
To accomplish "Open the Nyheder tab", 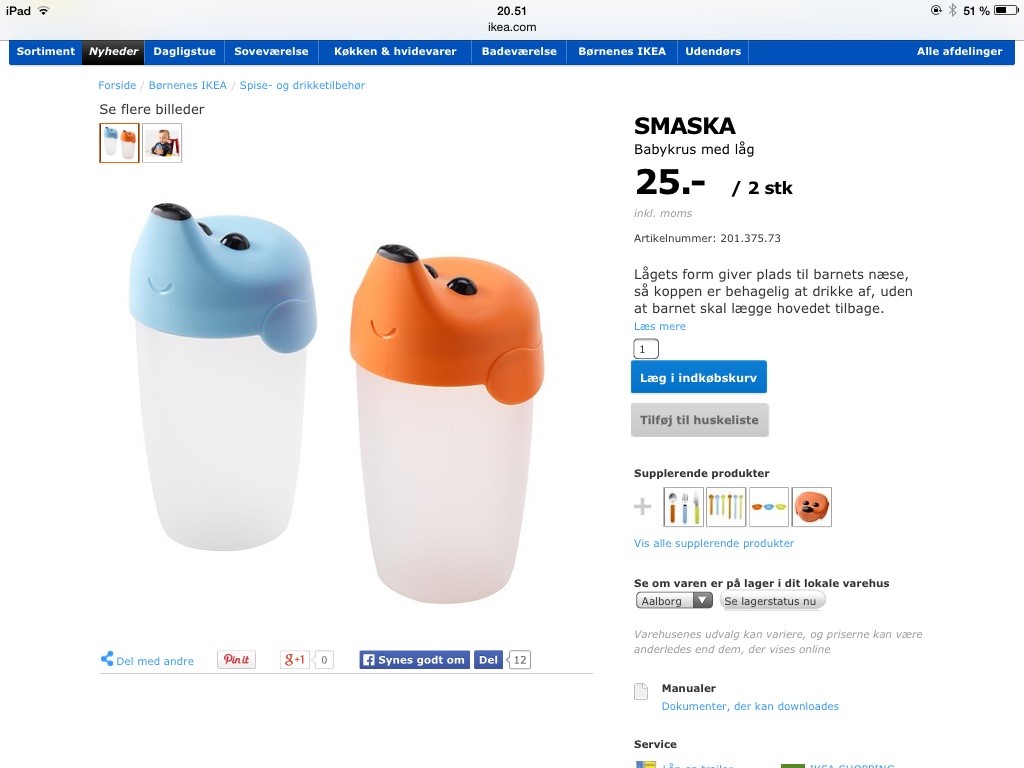I will [x=114, y=52].
